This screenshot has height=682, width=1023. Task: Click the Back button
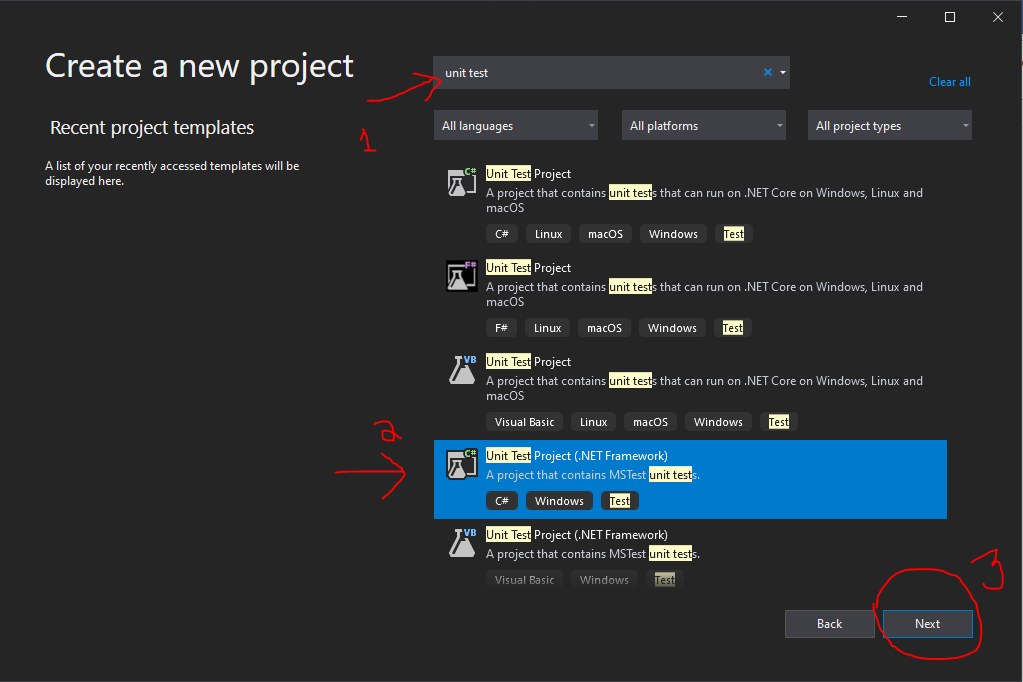point(829,623)
